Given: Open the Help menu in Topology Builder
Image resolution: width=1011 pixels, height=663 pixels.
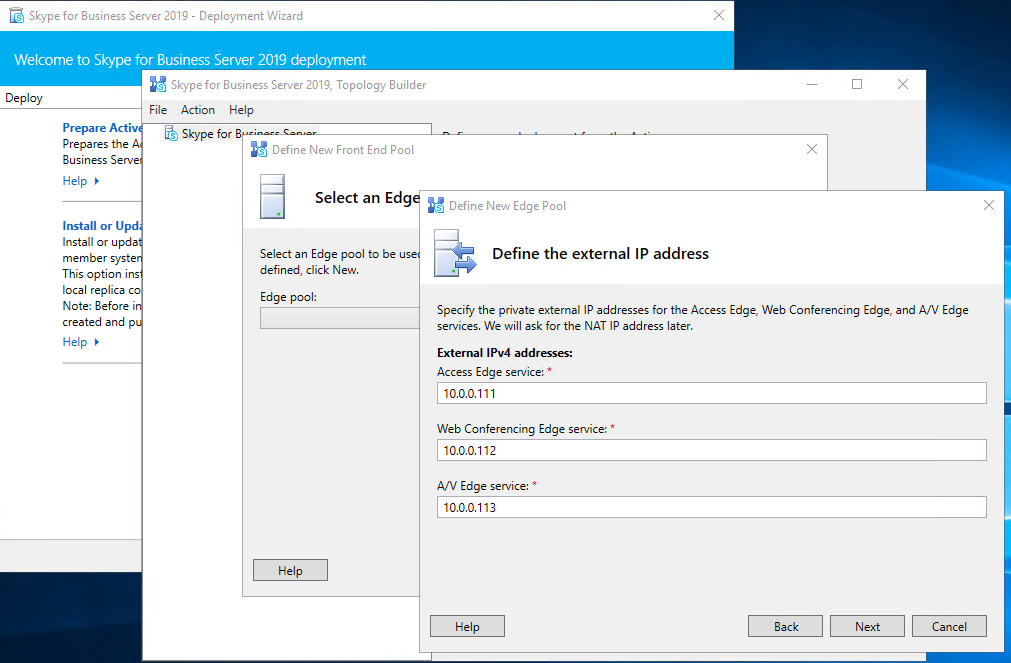Looking at the screenshot, I should pos(241,110).
